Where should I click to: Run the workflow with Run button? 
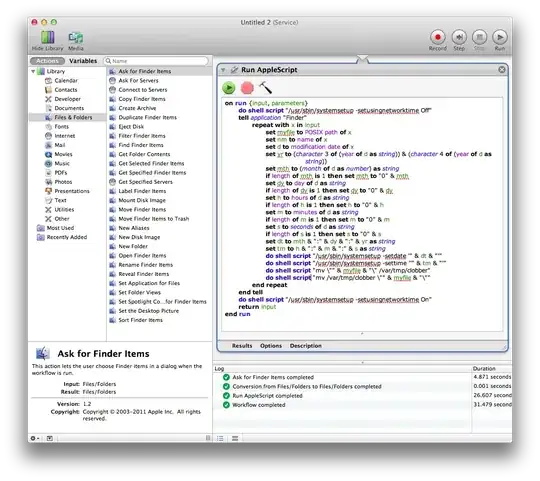click(500, 37)
